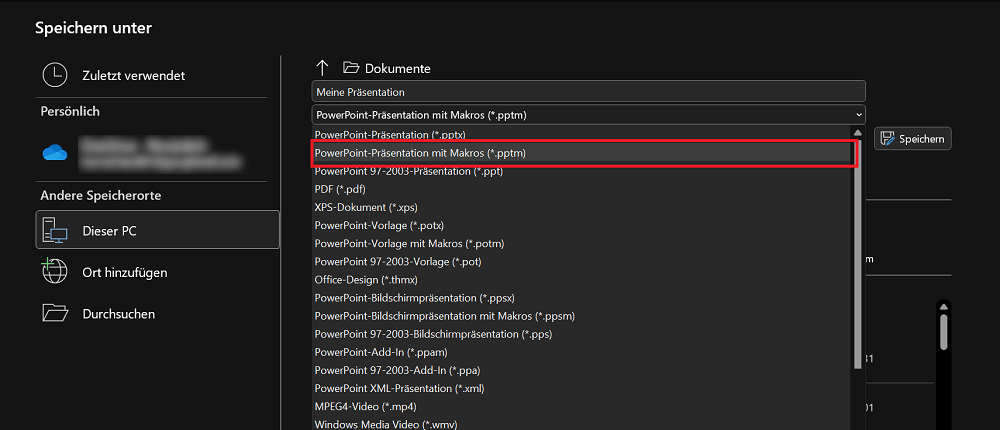Choose PowerPoint-Vorlage (*.potx)
This screenshot has width=1000, height=430.
tap(582, 225)
